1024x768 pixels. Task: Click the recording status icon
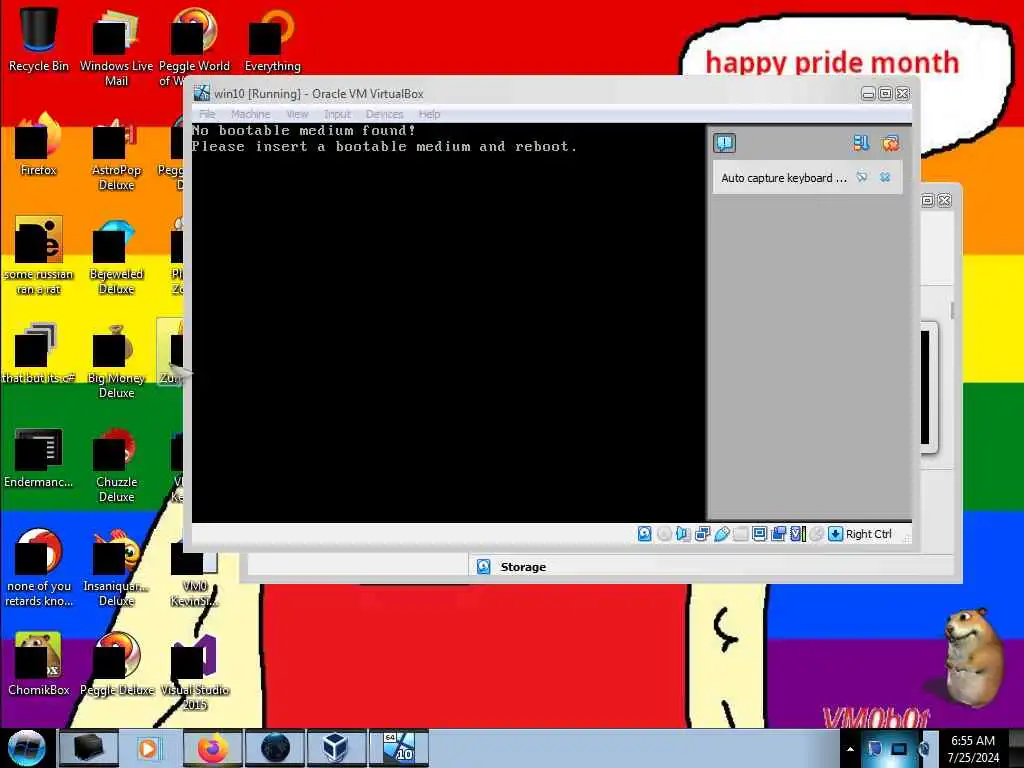click(x=778, y=534)
